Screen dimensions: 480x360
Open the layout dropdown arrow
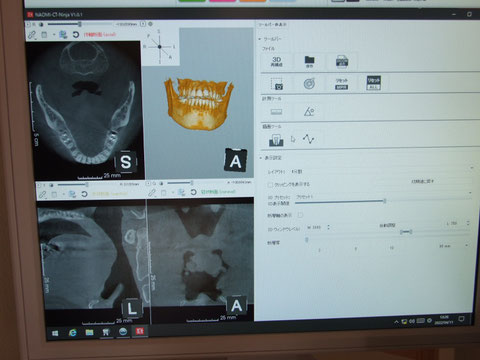[x=471, y=168]
